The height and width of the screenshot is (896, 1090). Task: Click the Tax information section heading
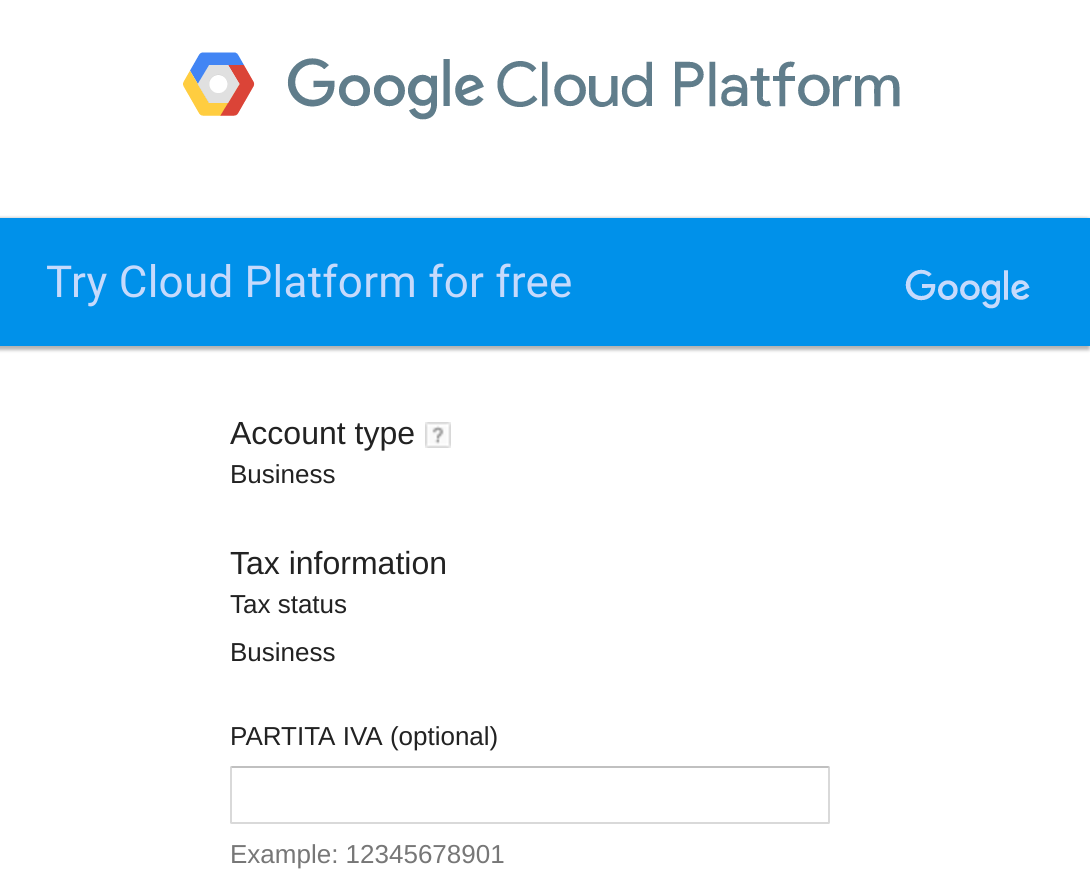coord(338,563)
